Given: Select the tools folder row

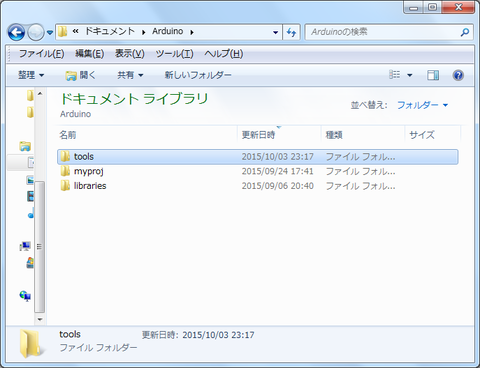Looking at the screenshot, I should [x=258, y=157].
